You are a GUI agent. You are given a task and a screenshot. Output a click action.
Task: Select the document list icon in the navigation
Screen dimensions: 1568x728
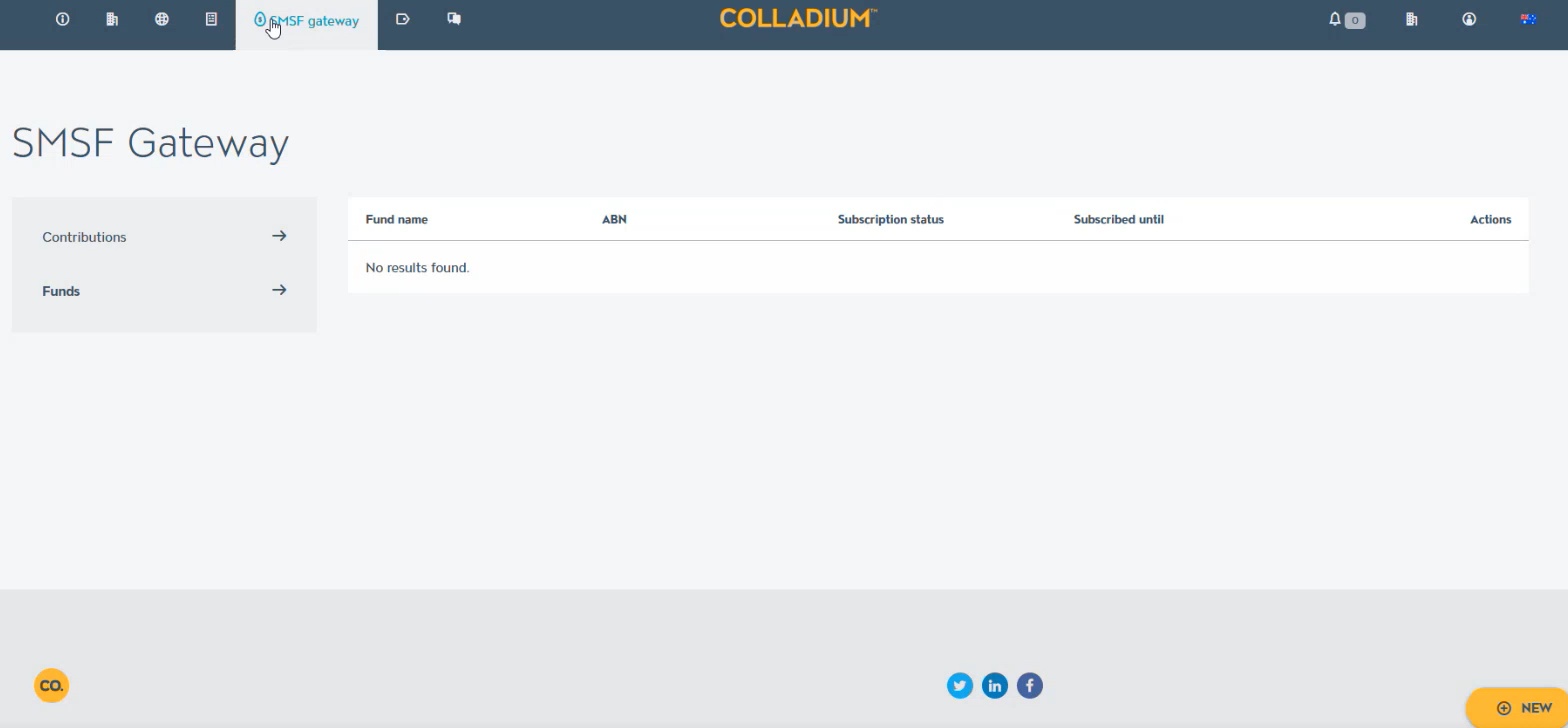click(x=211, y=19)
